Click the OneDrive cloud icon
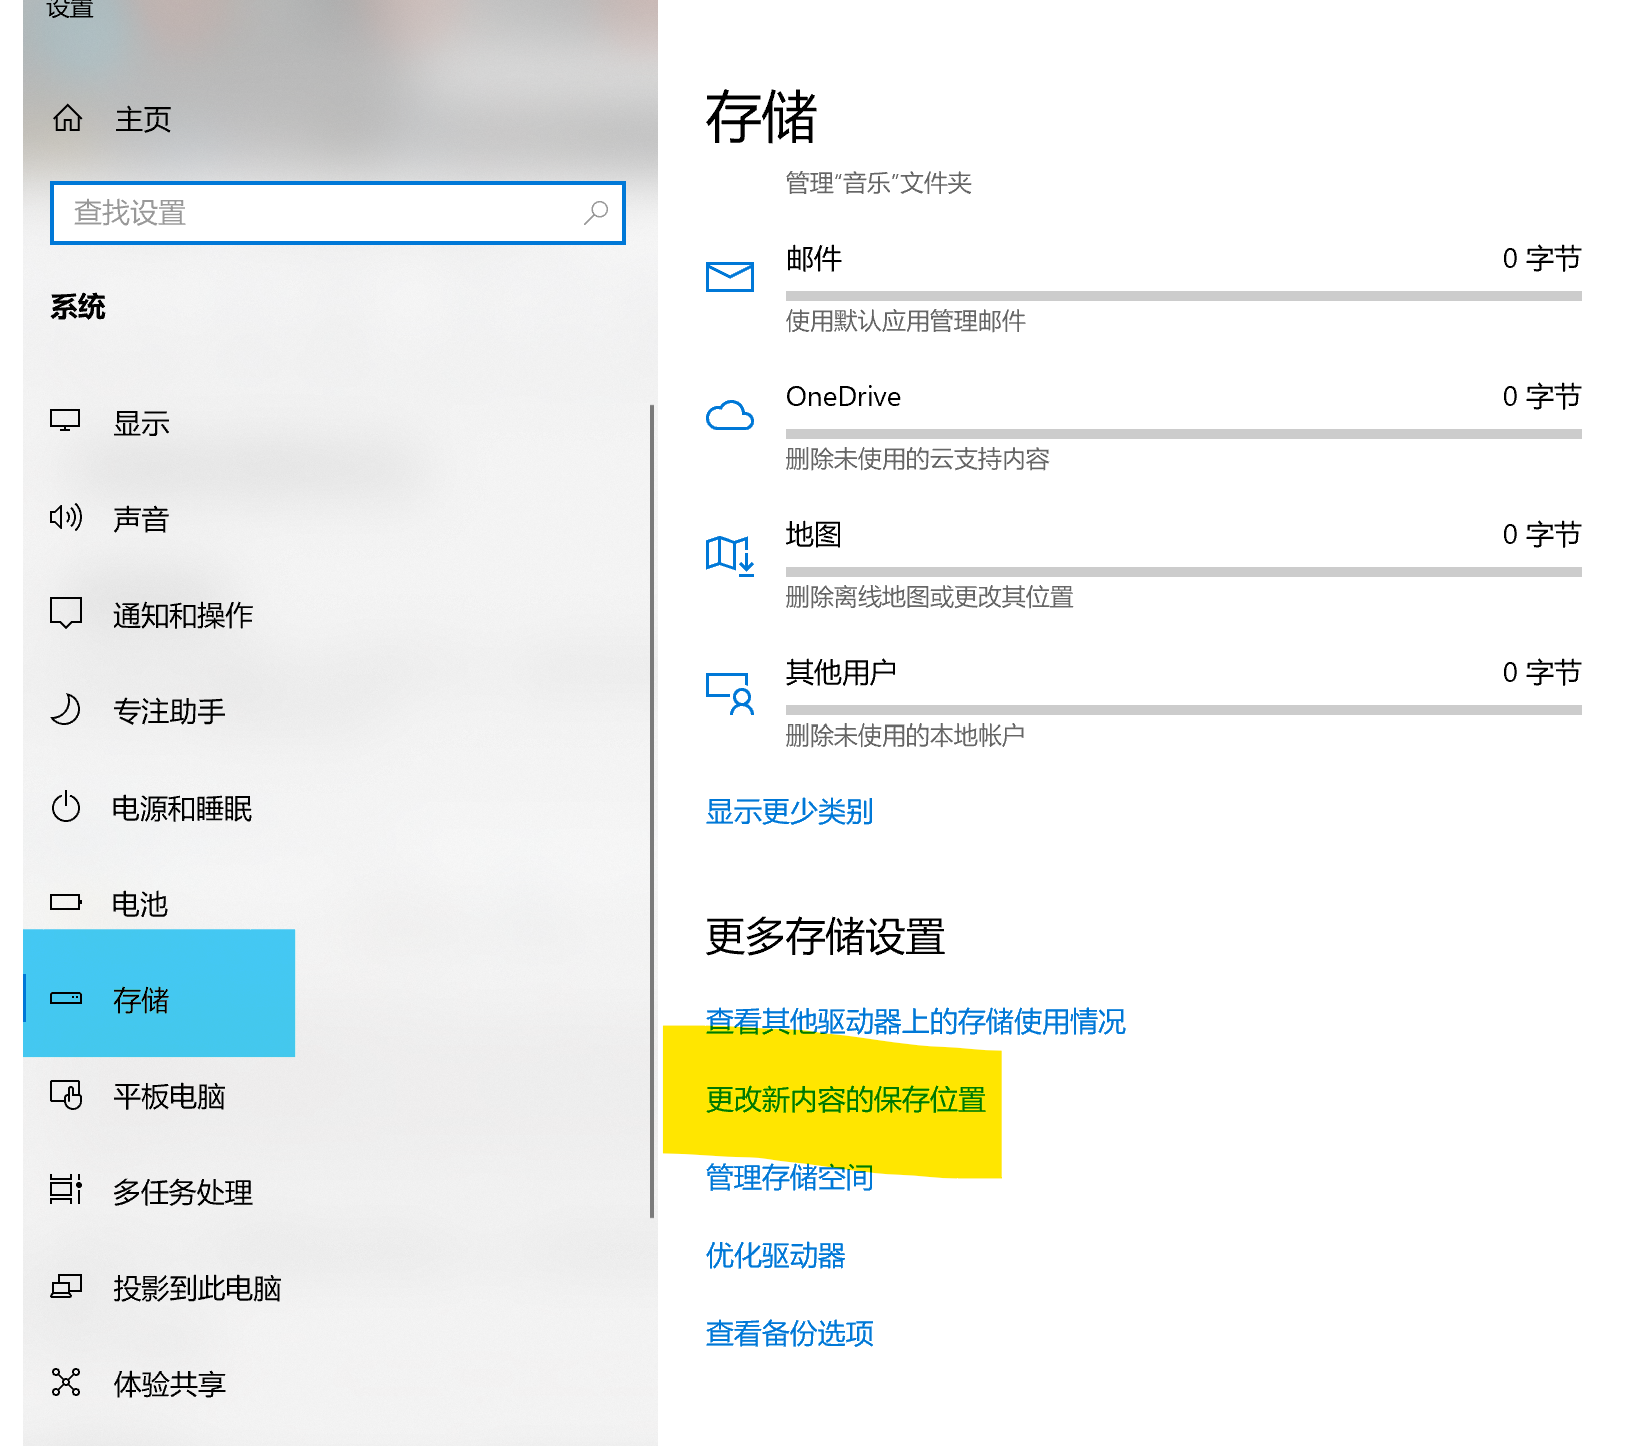1643x1446 pixels. tap(730, 415)
